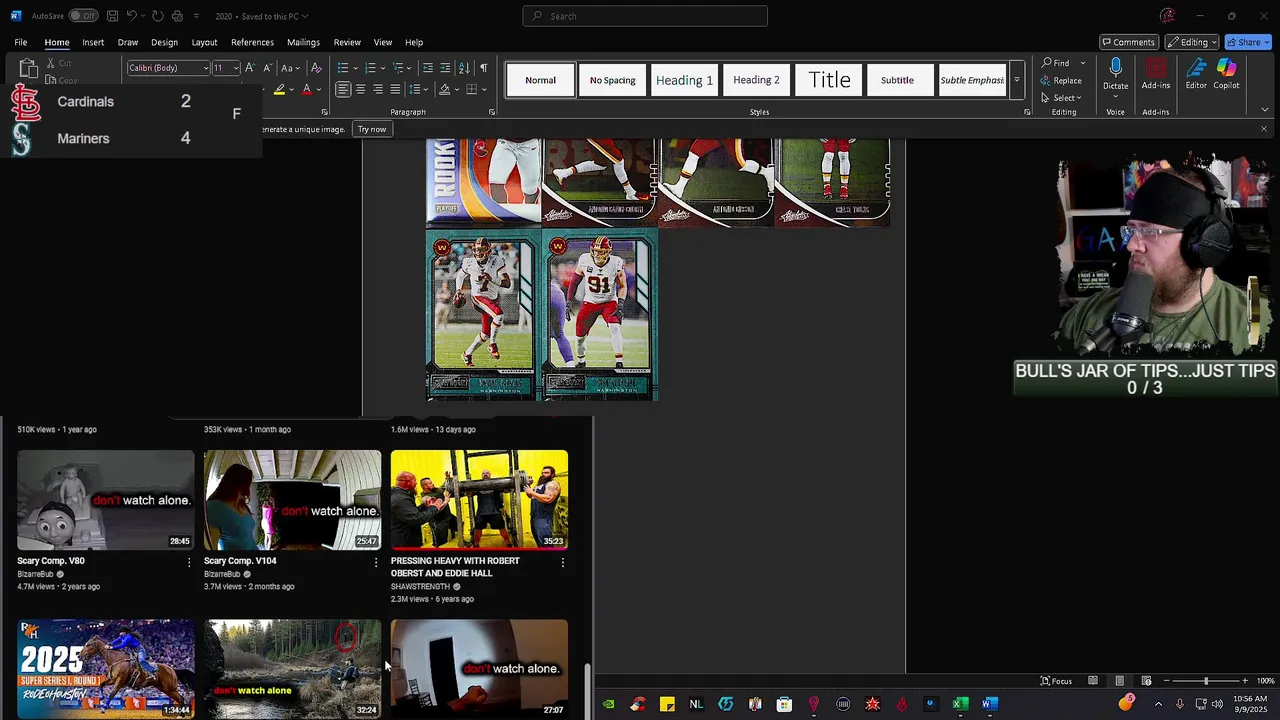This screenshot has width=1280, height=720.
Task: Open the Find dropdown arrow
Action: (x=1083, y=63)
